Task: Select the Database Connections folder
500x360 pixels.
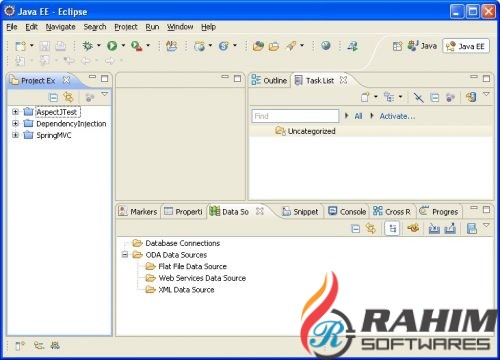Action: tap(182, 243)
